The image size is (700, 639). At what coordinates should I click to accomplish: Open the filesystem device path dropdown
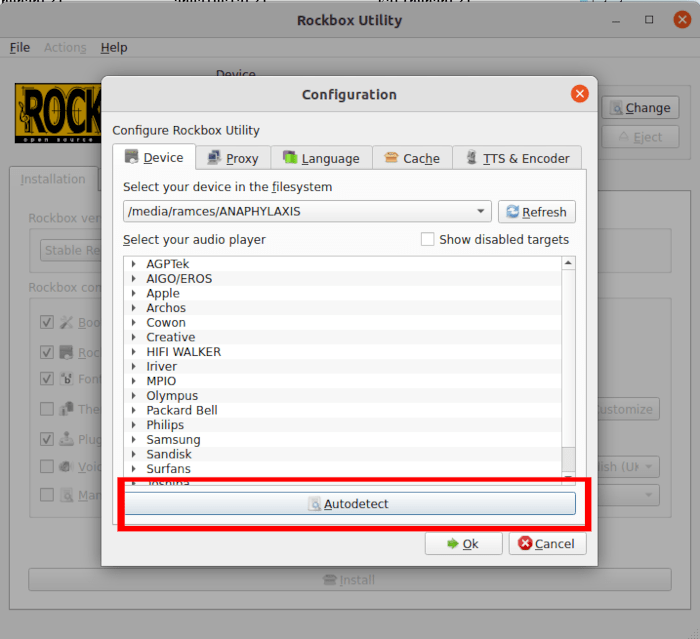tap(307, 211)
